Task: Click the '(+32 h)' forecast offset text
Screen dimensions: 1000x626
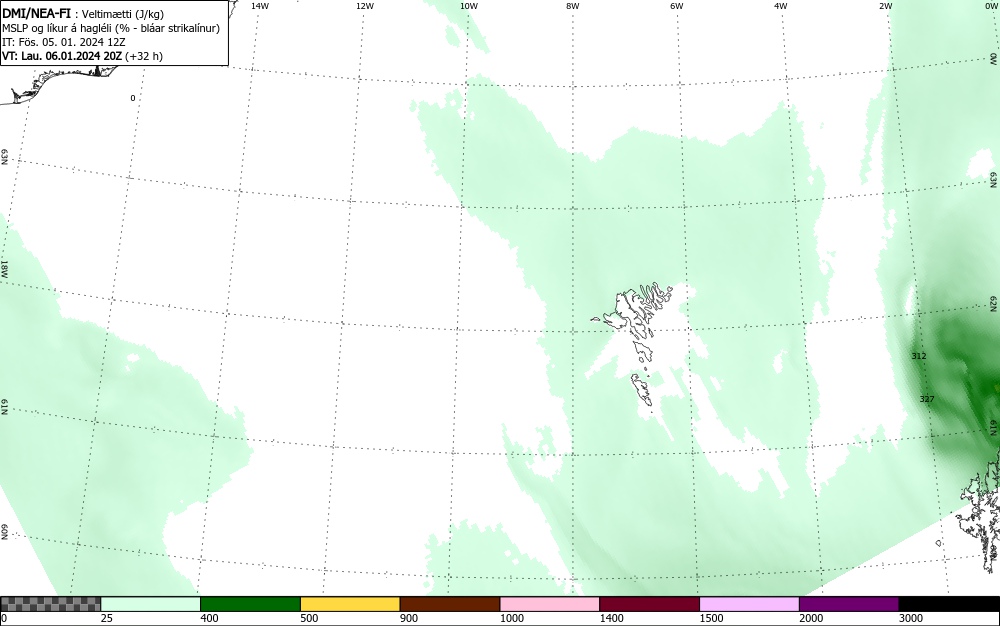Action: click(144, 56)
